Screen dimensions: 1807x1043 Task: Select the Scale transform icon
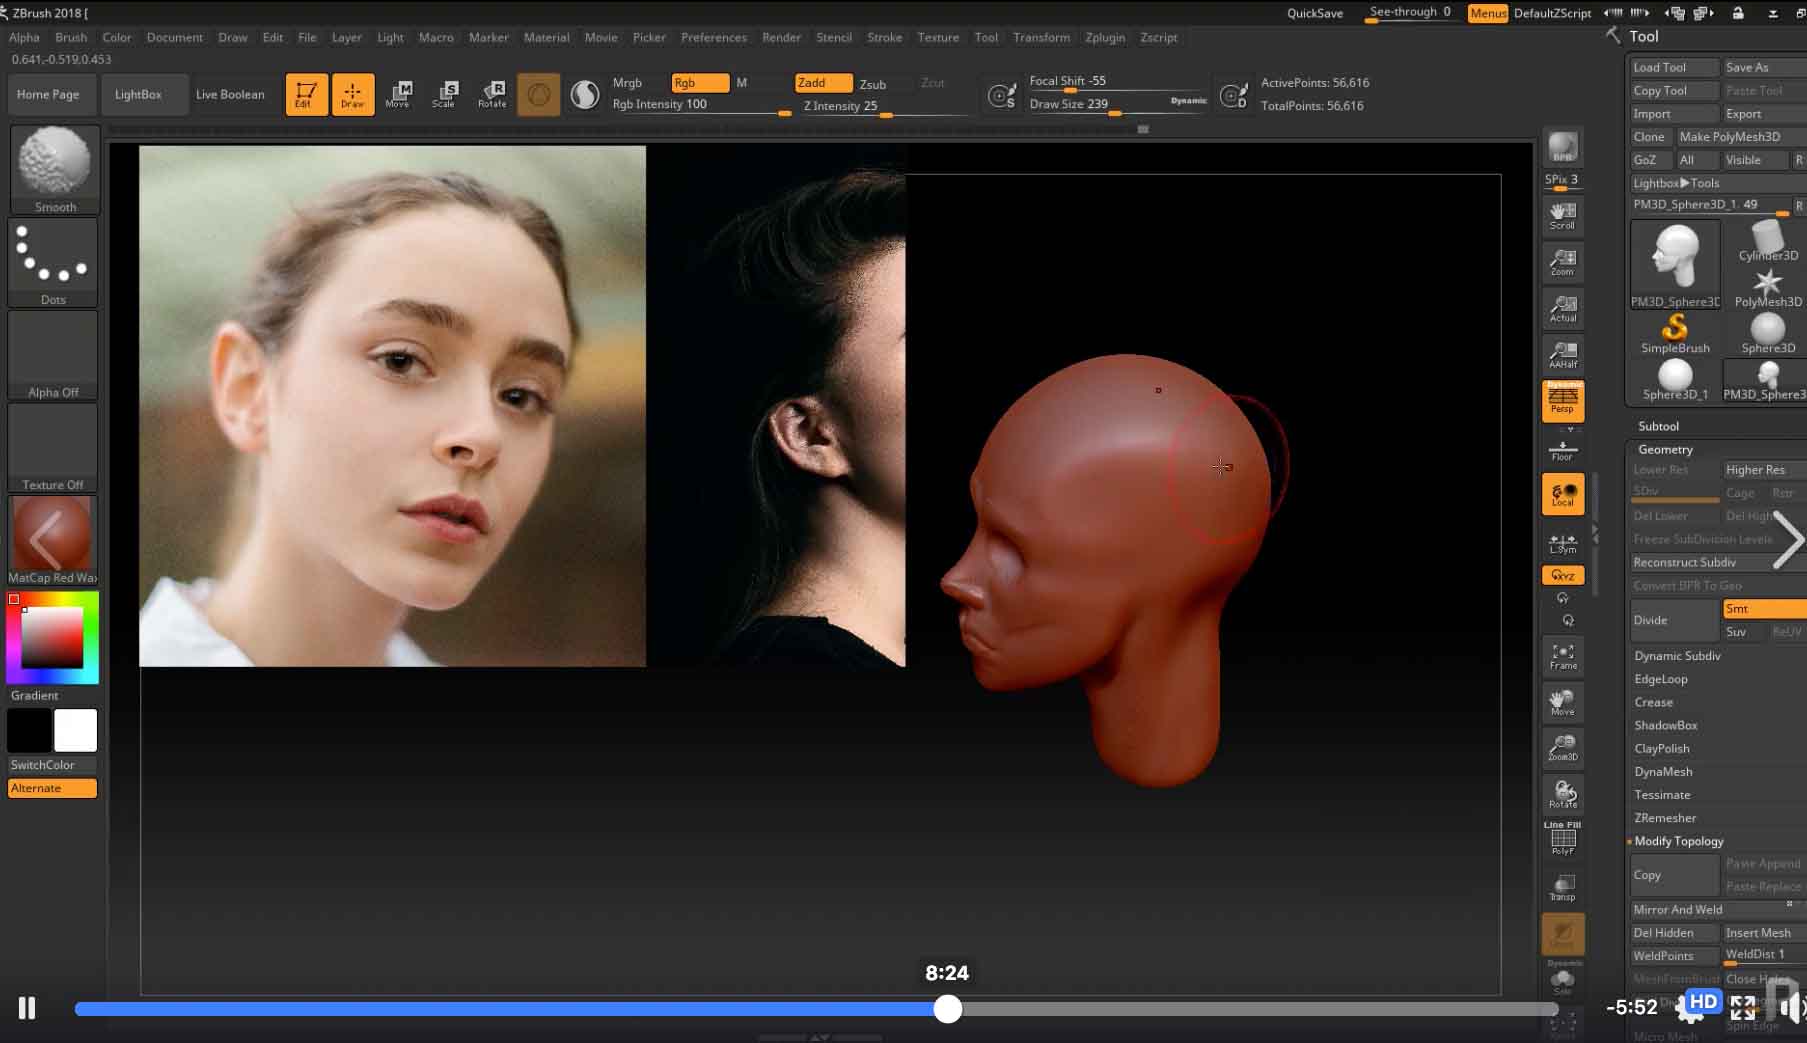444,94
